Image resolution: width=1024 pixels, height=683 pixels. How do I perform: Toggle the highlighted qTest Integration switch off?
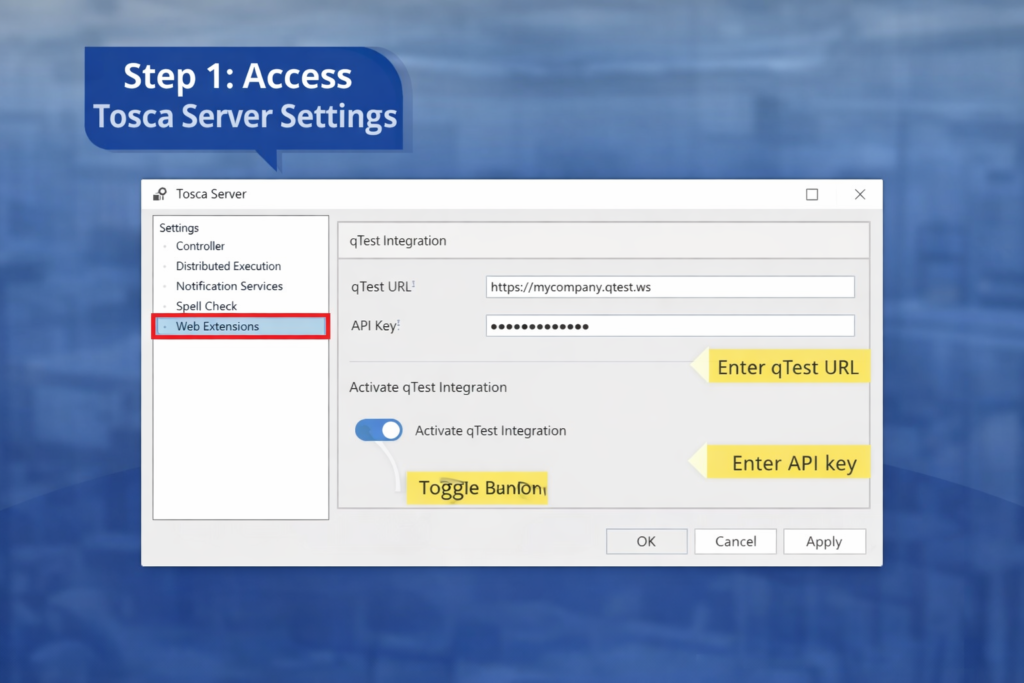pos(378,429)
